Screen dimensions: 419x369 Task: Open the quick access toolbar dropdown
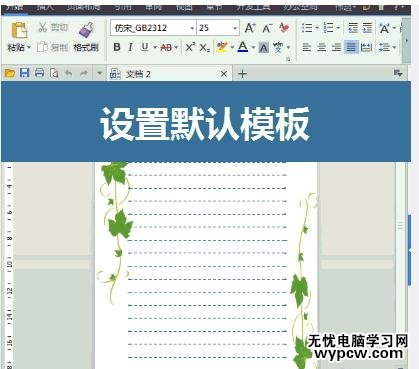coord(99,73)
